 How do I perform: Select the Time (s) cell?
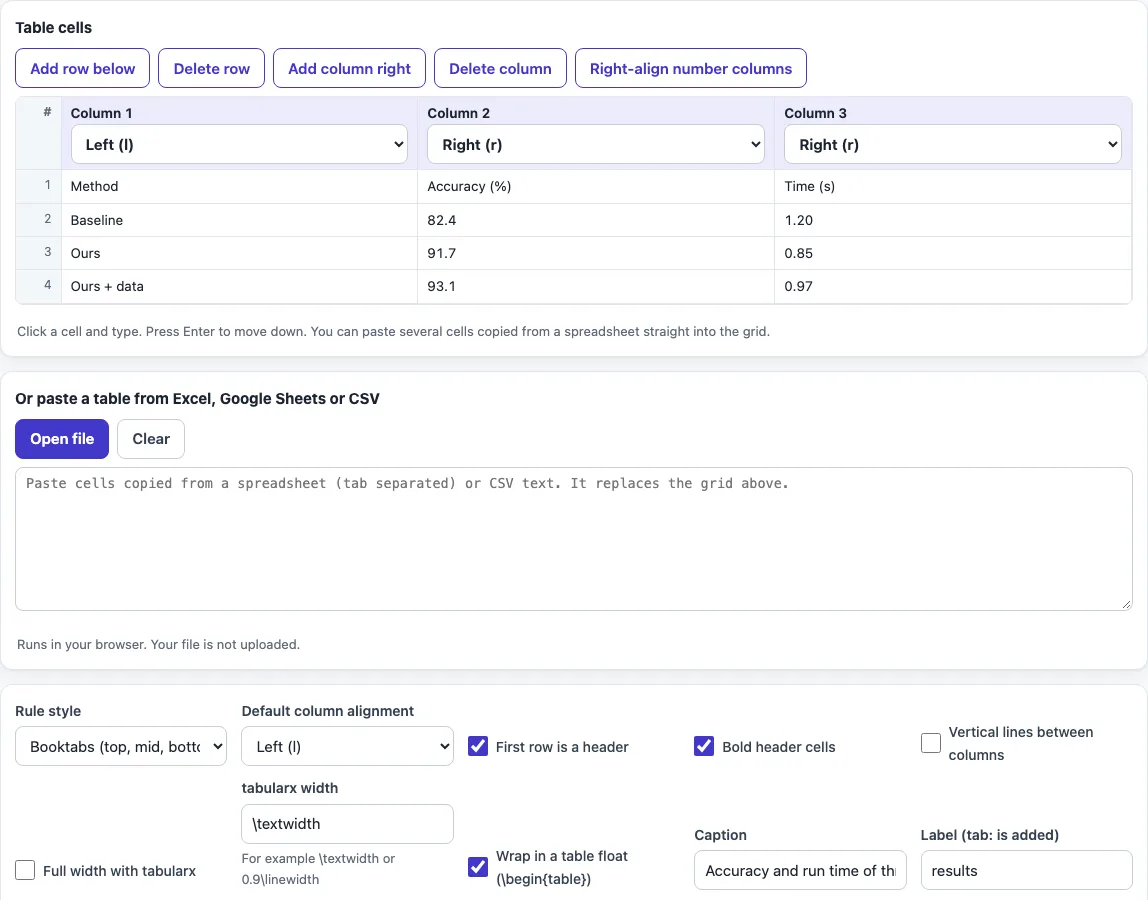coord(953,187)
